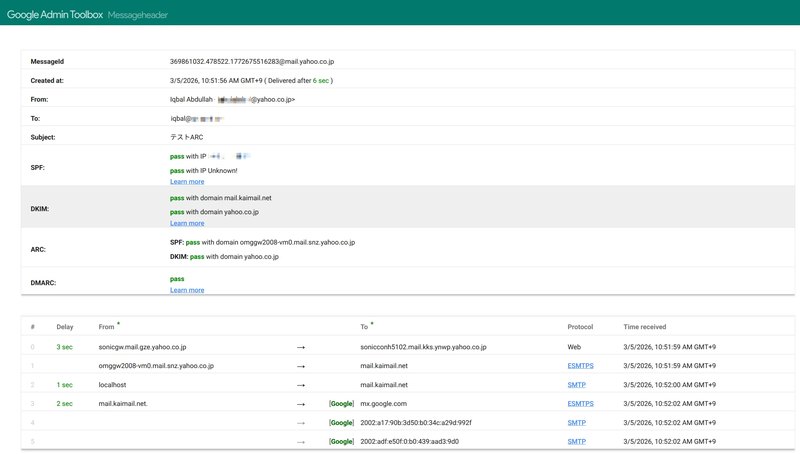This screenshot has width=800, height=454.
Task: Click the DMARC pass result
Action: point(177,279)
